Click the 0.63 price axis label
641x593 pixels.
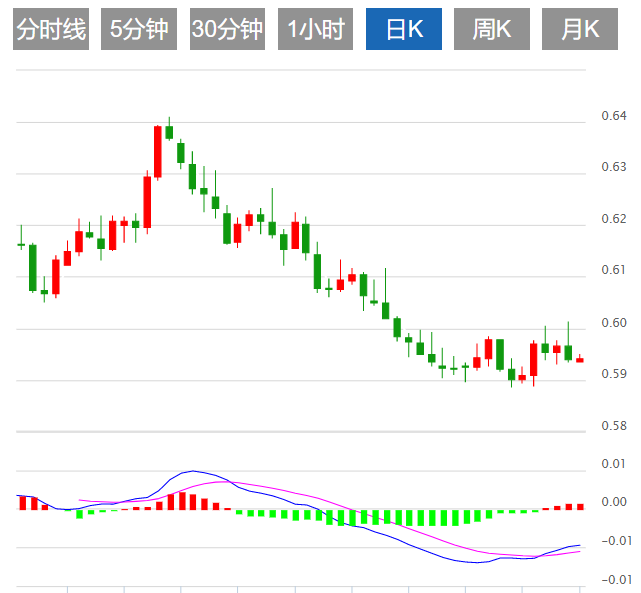pos(614,167)
